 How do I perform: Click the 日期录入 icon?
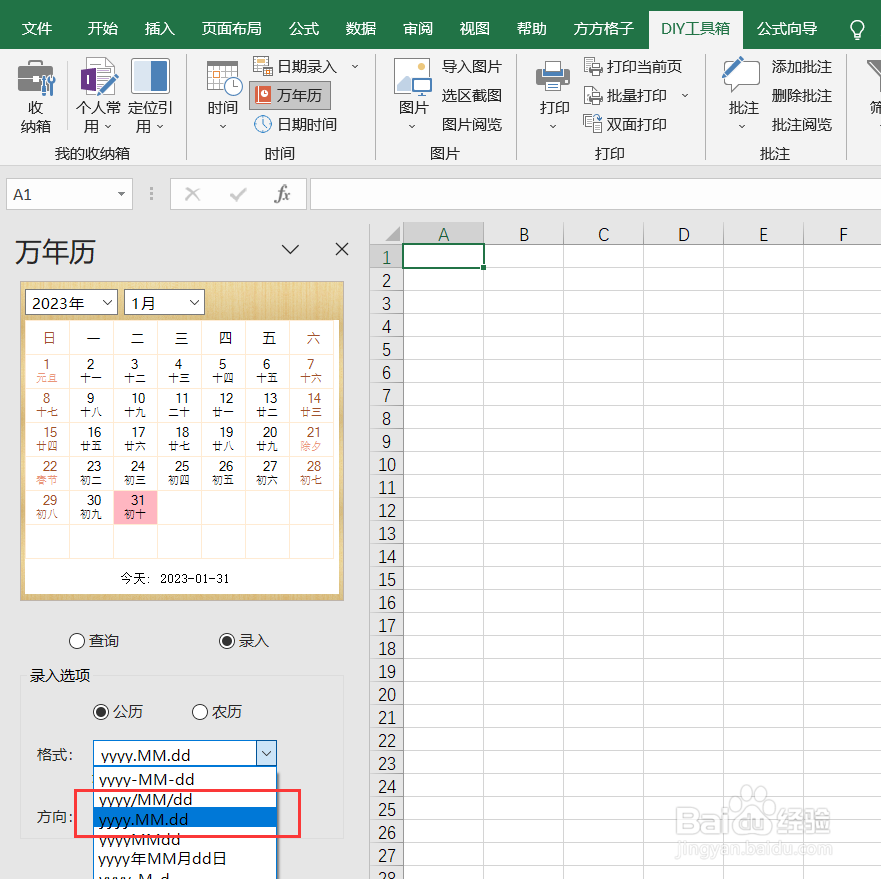262,66
